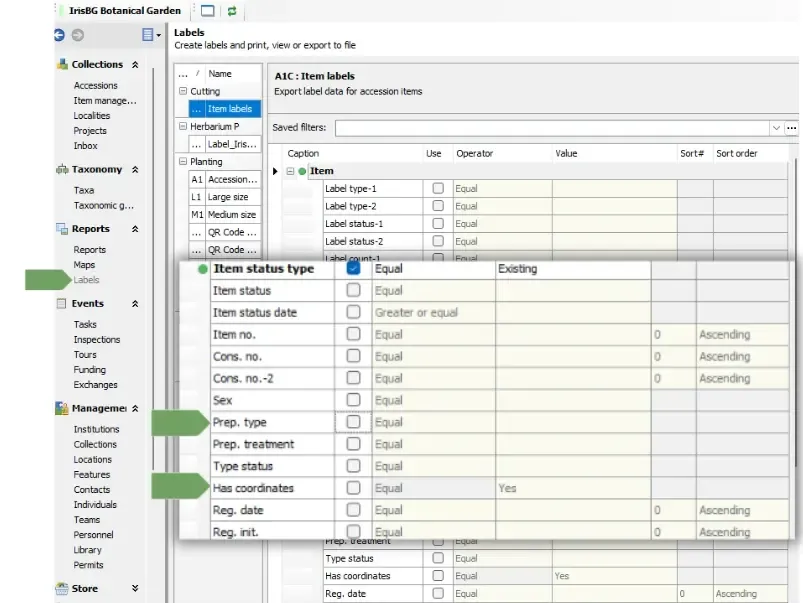Screen dimensions: 803x603
Task: Check the Cons. no. filter checkbox
Action: (x=353, y=356)
